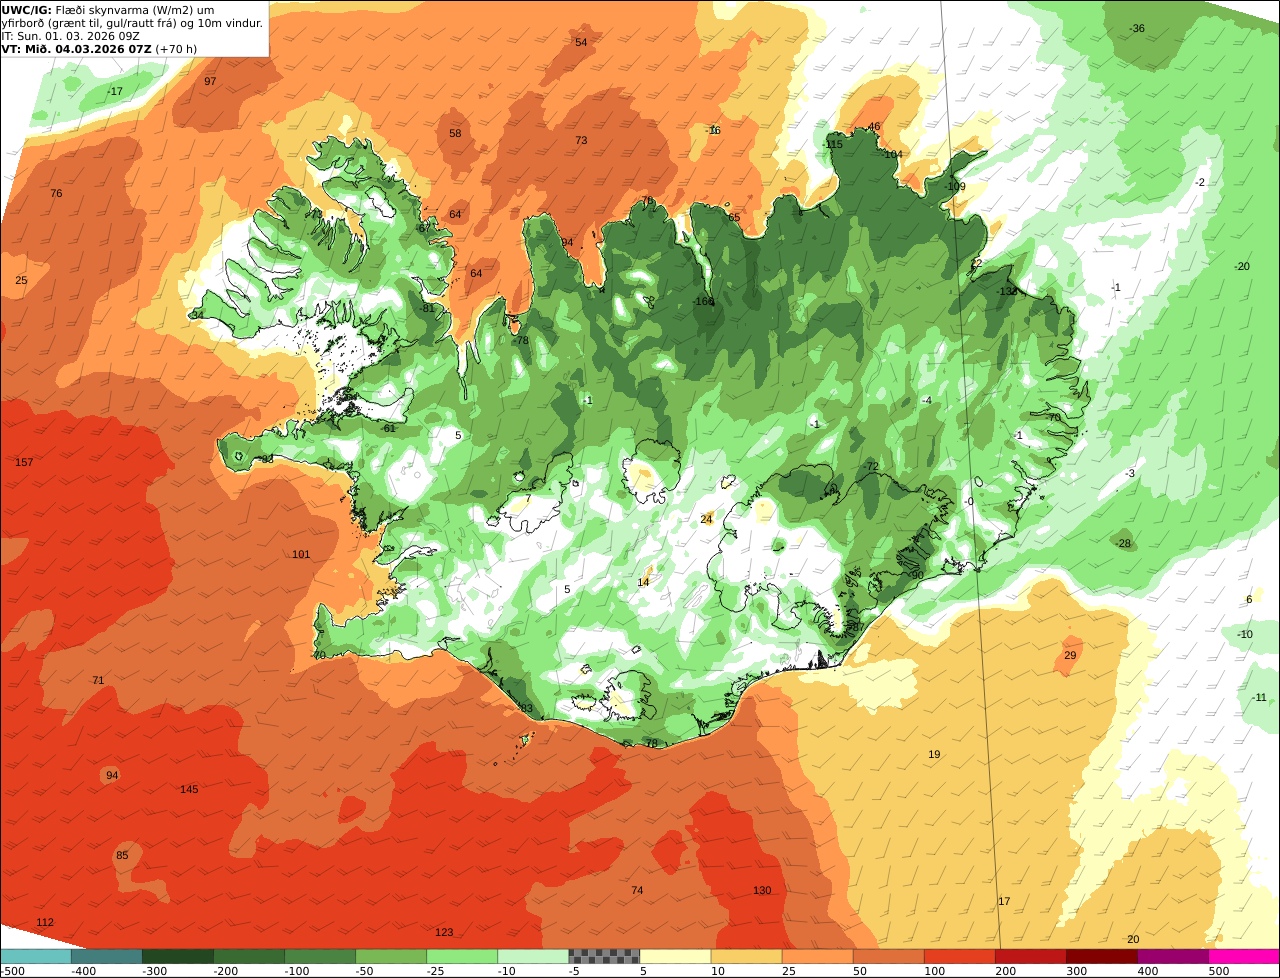Click the map value '19' in the southeast sea

934,755
